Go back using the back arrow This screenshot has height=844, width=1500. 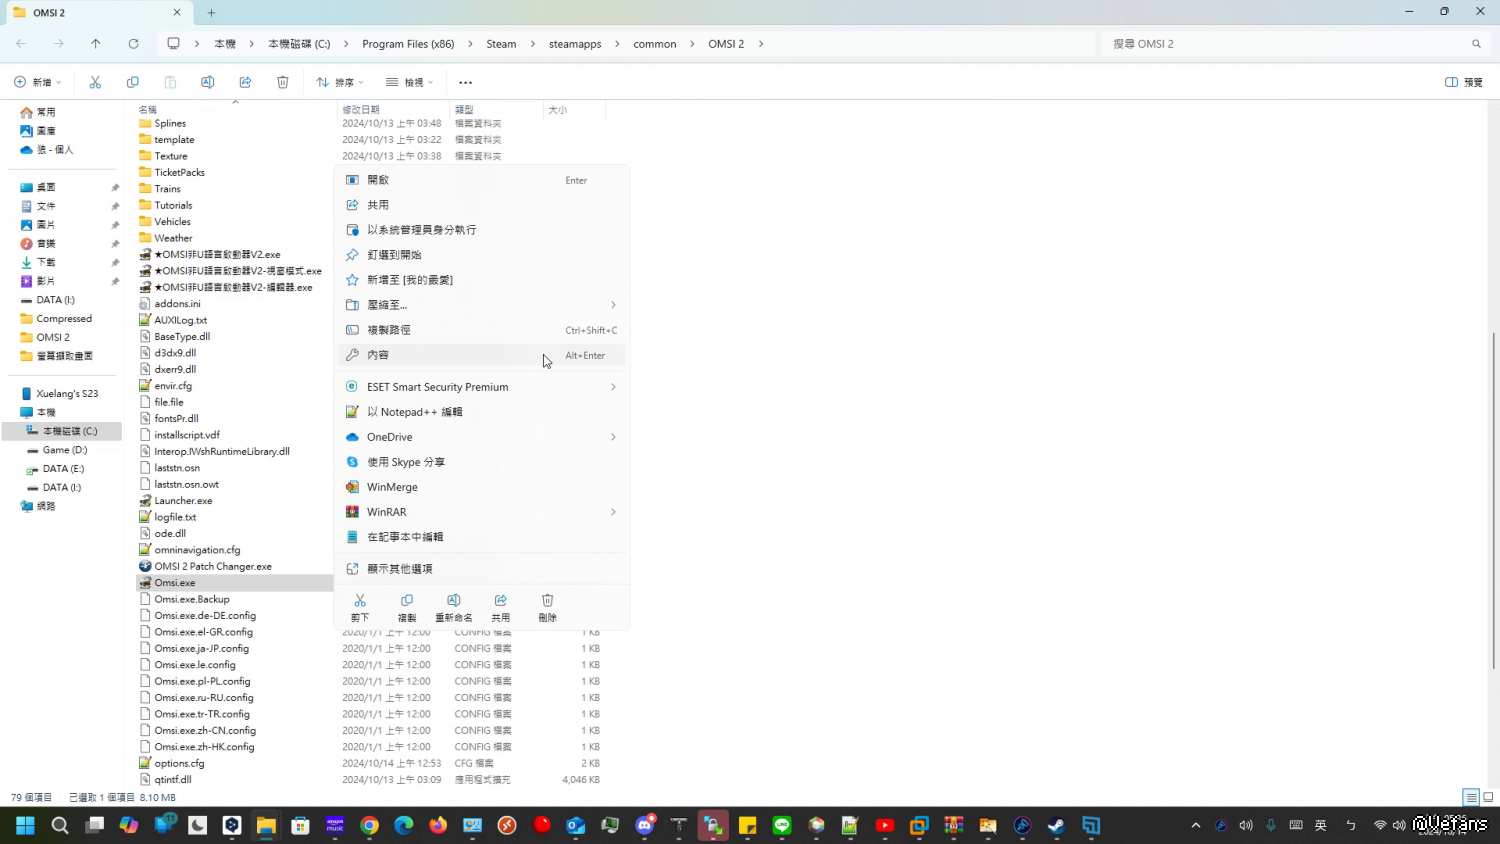click(21, 44)
